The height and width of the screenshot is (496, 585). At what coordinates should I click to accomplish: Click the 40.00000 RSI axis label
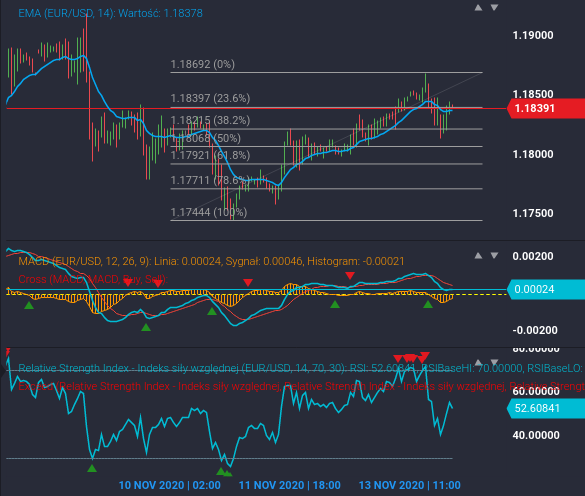coord(536,435)
